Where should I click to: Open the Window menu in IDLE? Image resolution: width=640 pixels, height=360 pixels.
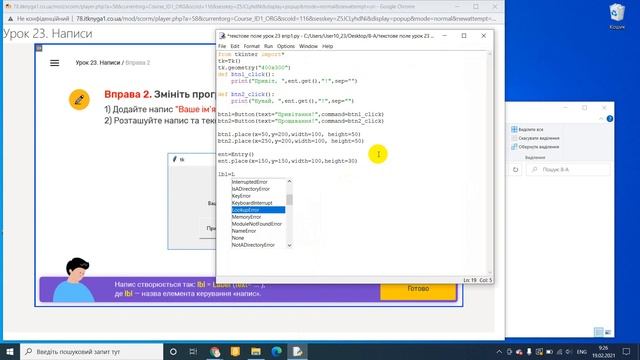point(308,46)
